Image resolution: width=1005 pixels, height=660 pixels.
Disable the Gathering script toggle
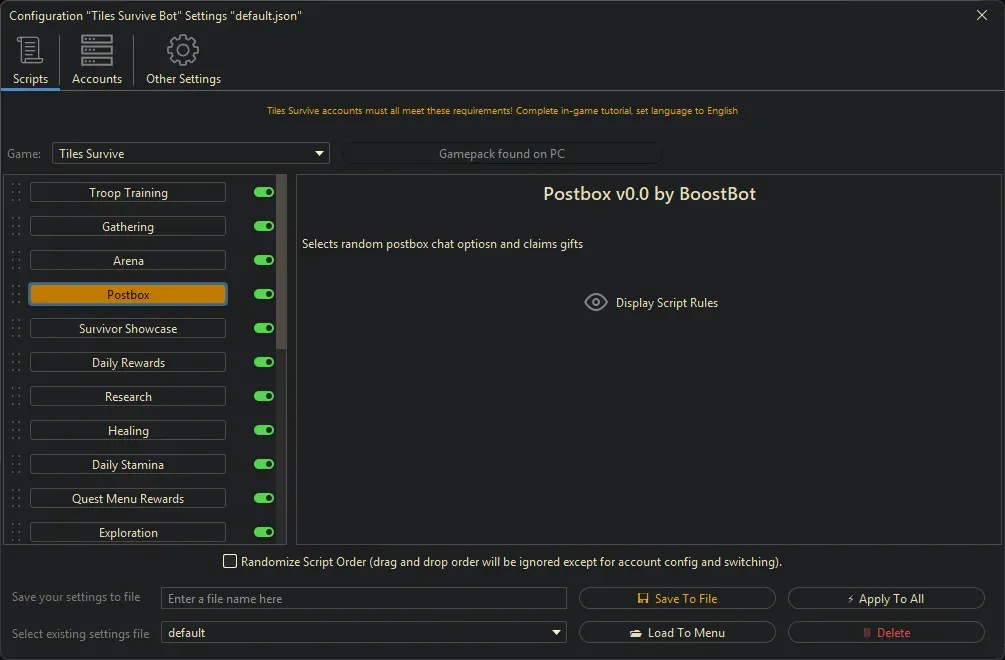coord(264,227)
